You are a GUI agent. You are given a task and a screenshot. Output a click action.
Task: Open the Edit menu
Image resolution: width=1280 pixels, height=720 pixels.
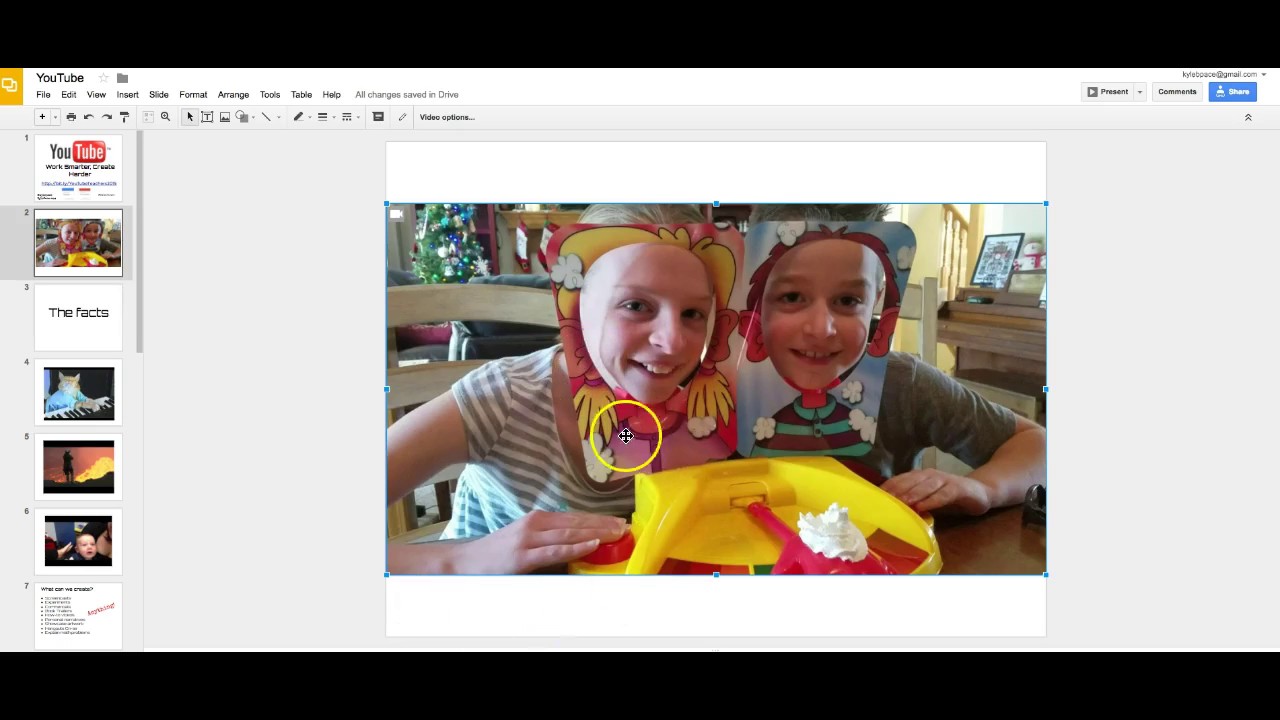pos(68,95)
